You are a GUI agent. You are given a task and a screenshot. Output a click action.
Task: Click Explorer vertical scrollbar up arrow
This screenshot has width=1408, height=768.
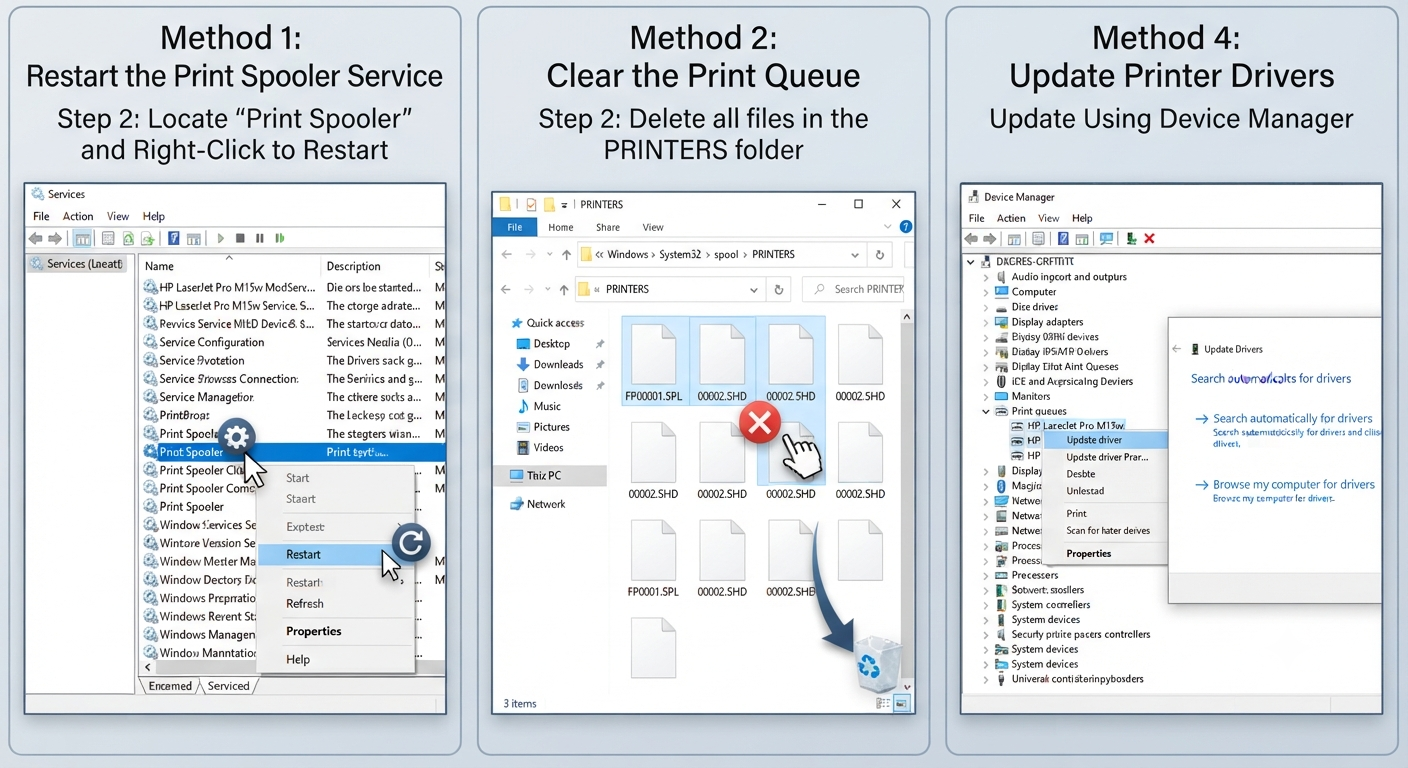[908, 316]
